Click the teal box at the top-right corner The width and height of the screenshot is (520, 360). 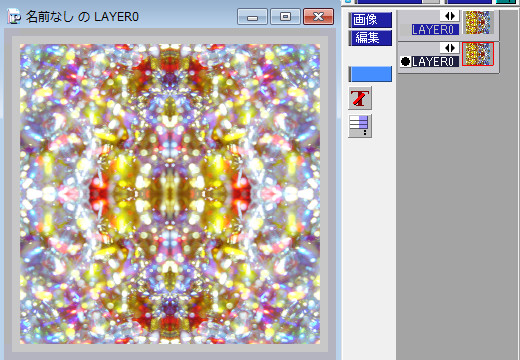click(x=506, y=2)
